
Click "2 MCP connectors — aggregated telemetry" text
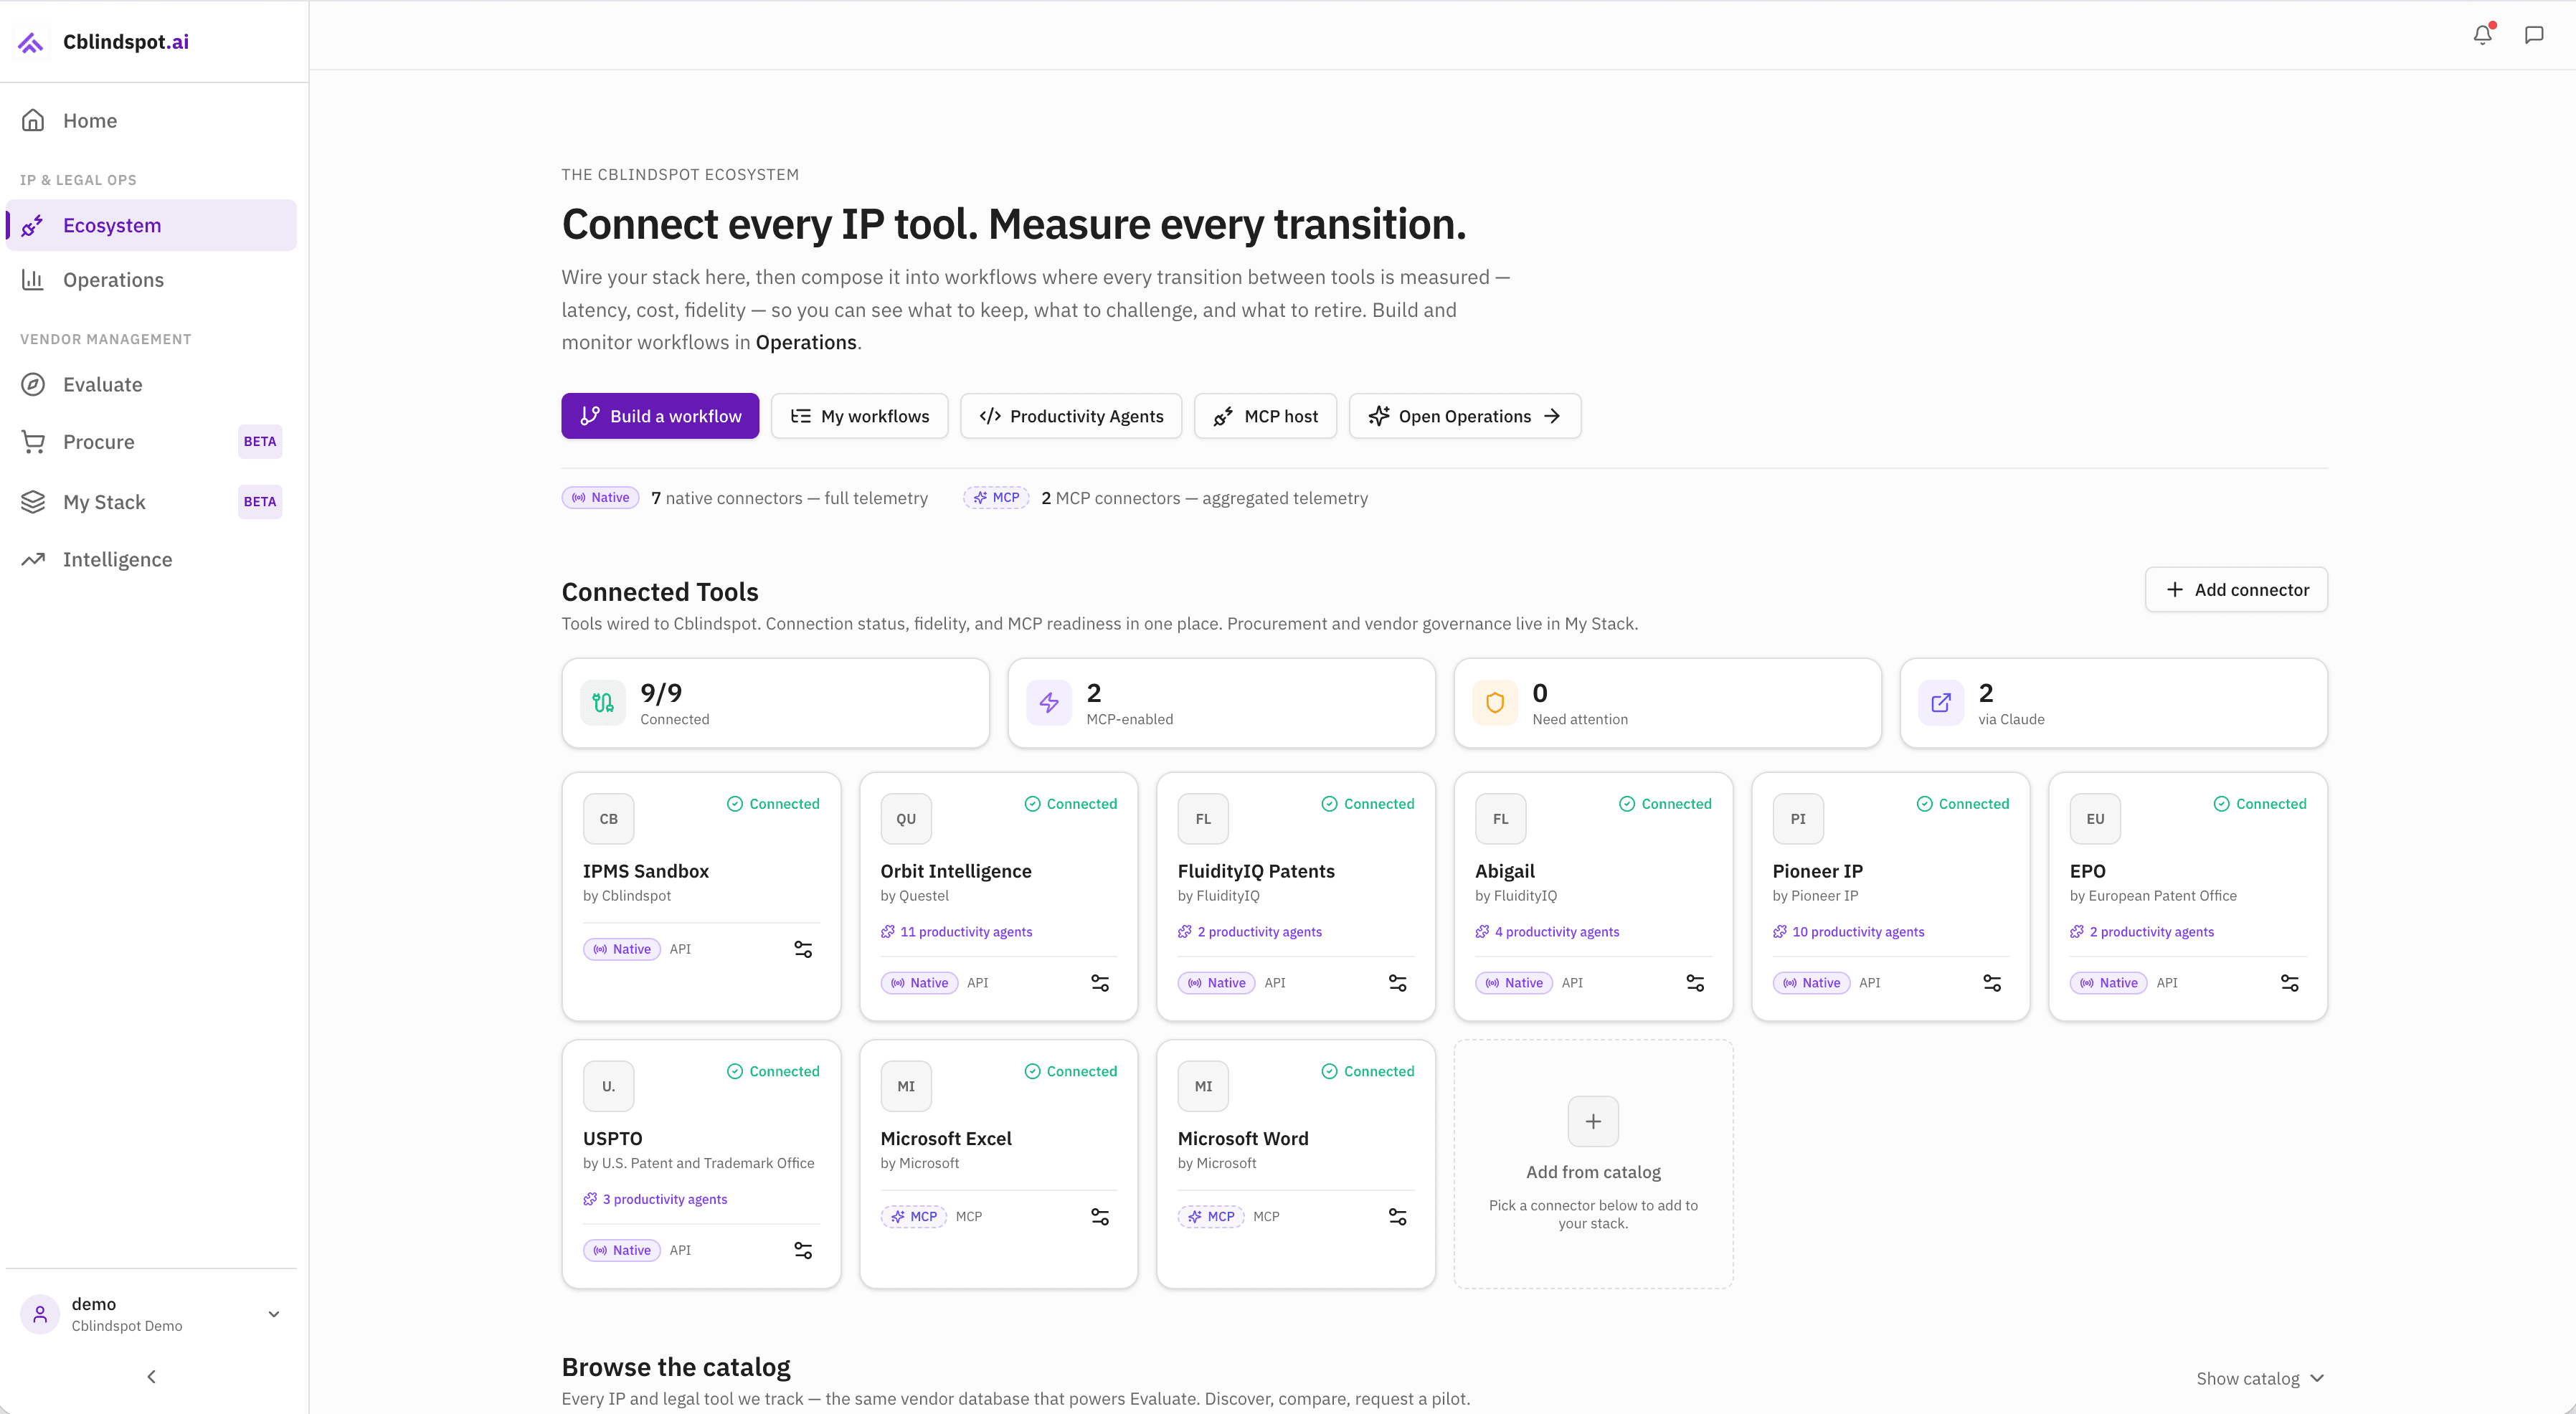[x=1205, y=498]
